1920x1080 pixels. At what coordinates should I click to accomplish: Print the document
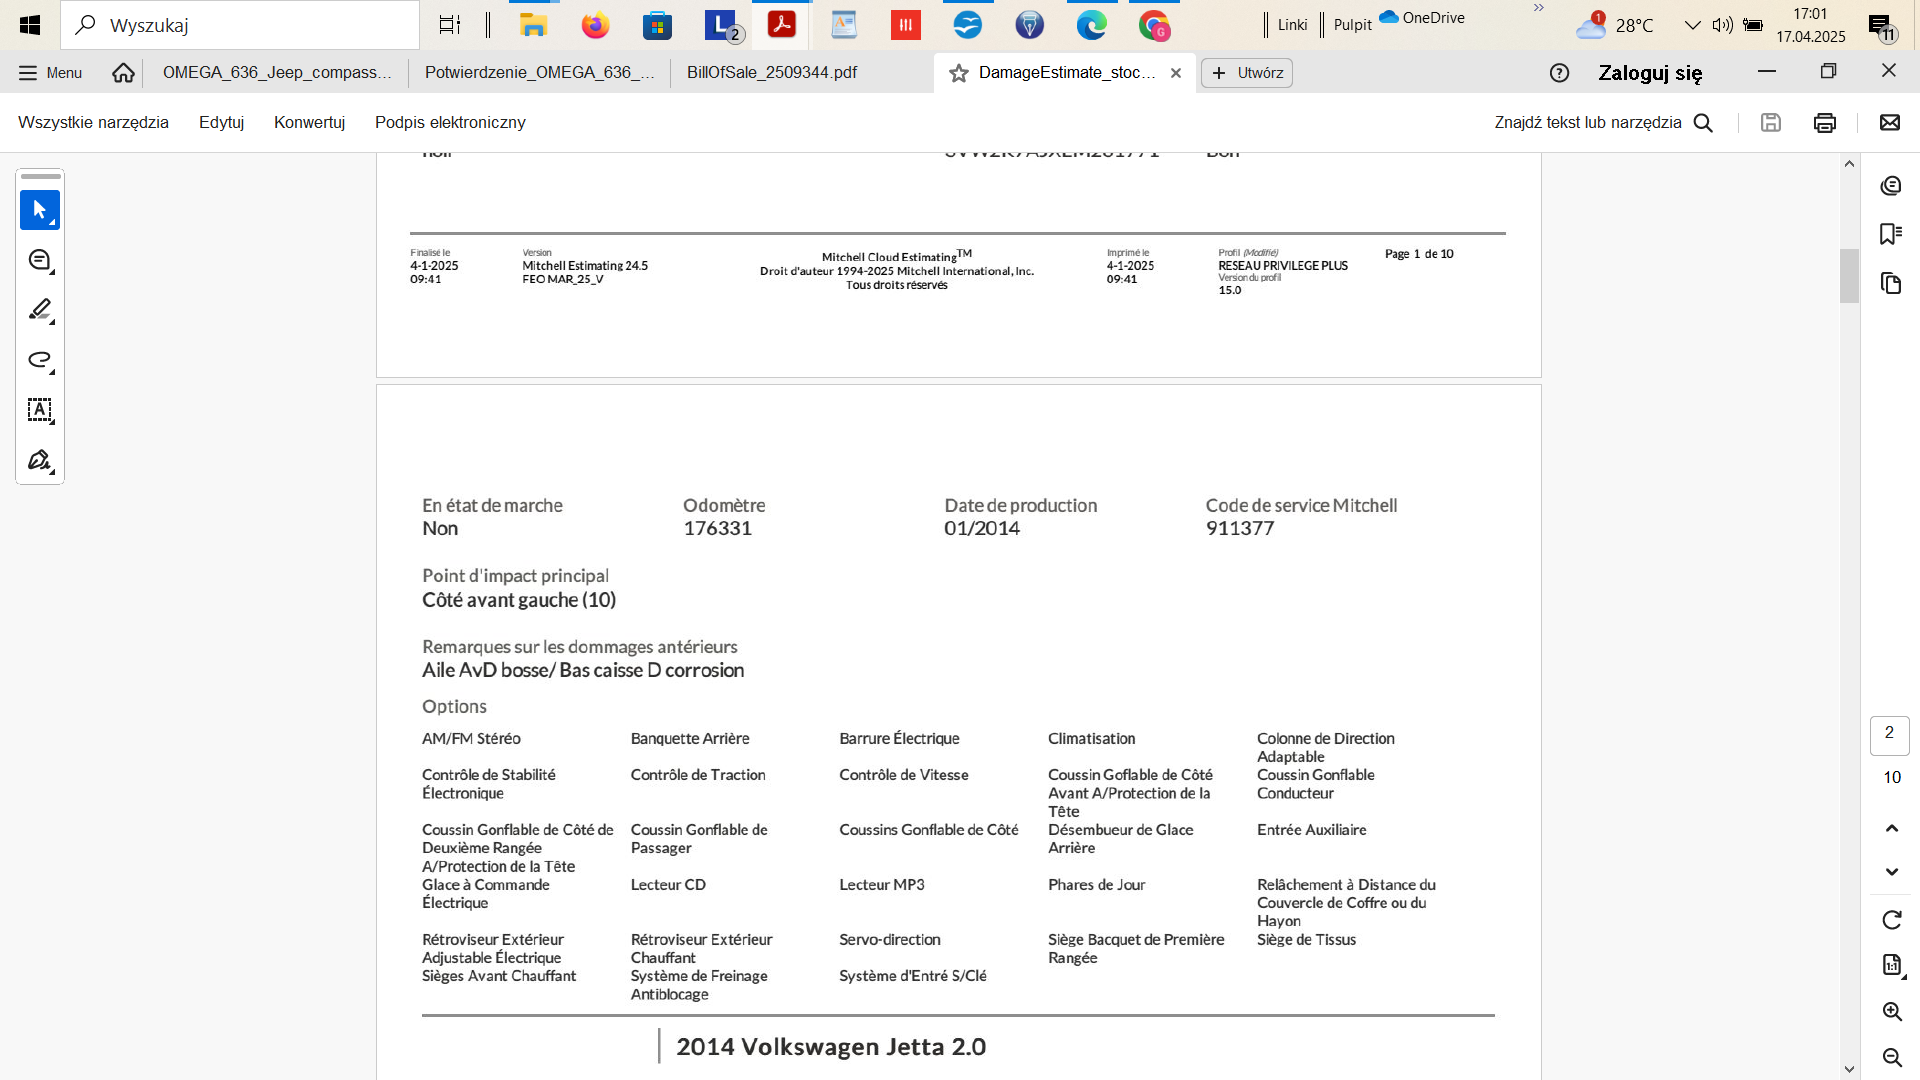click(x=1824, y=122)
